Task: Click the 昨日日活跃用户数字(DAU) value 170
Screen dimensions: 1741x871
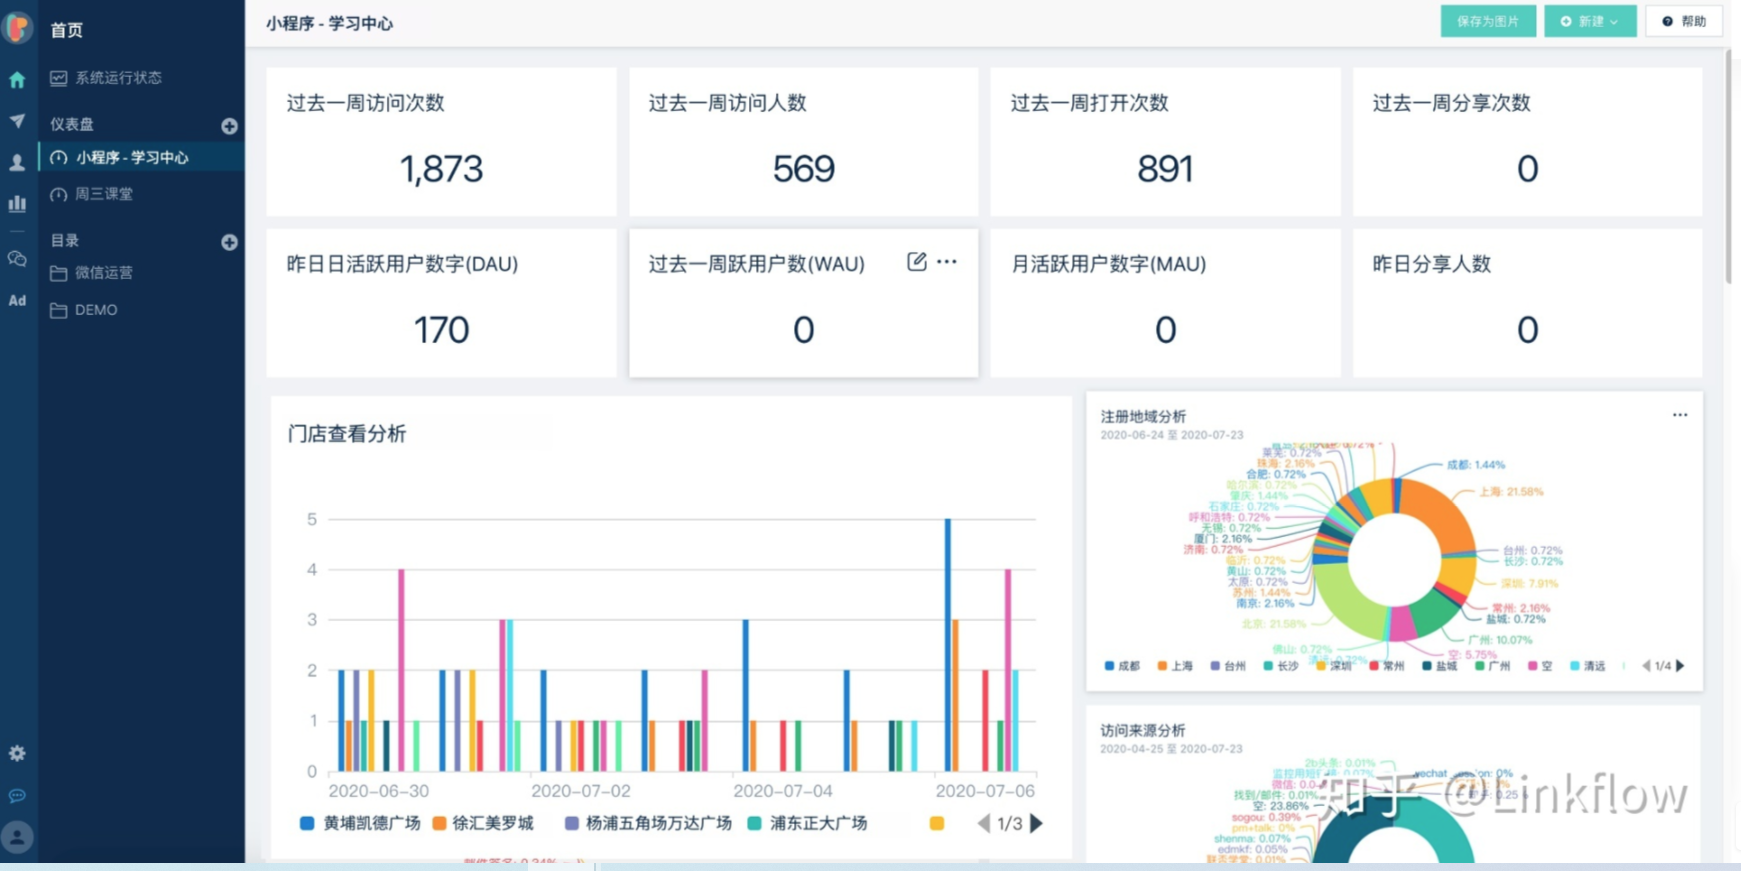Action: [441, 330]
